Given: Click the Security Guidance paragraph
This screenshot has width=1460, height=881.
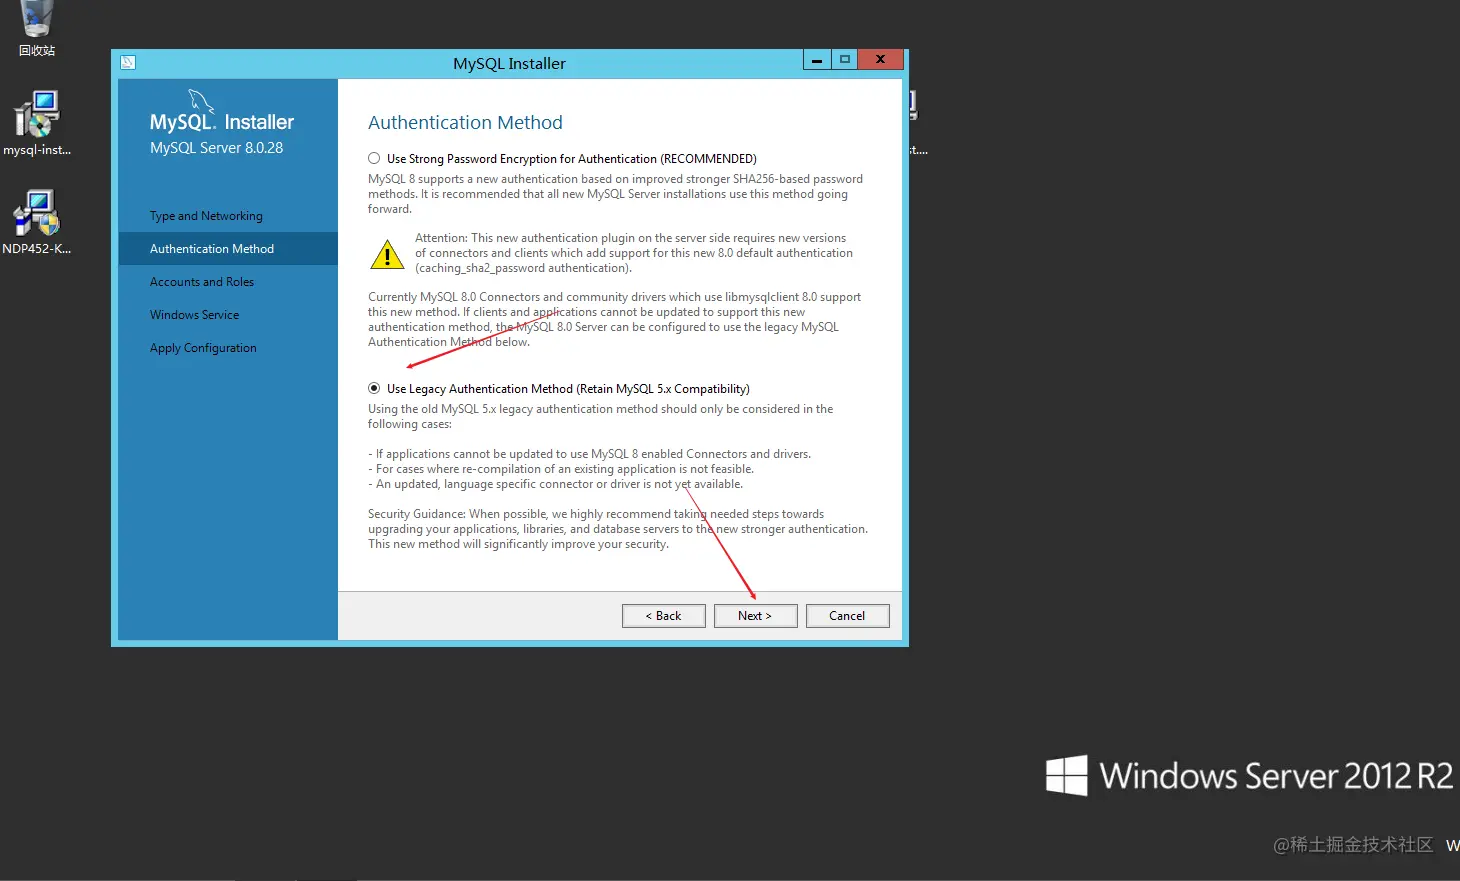Looking at the screenshot, I should 618,529.
